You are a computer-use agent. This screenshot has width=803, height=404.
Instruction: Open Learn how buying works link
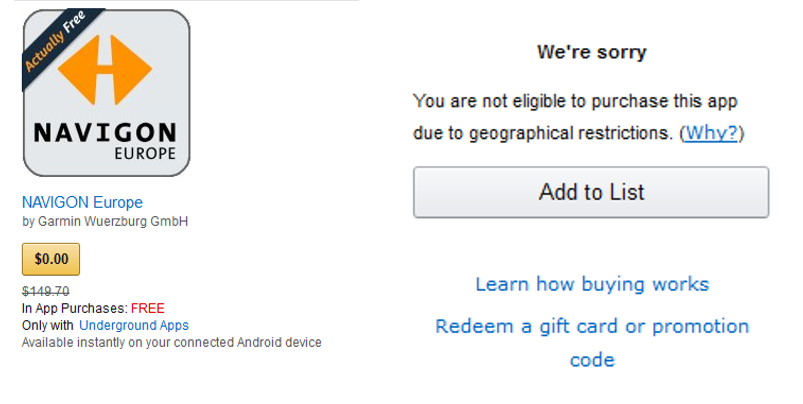click(592, 284)
